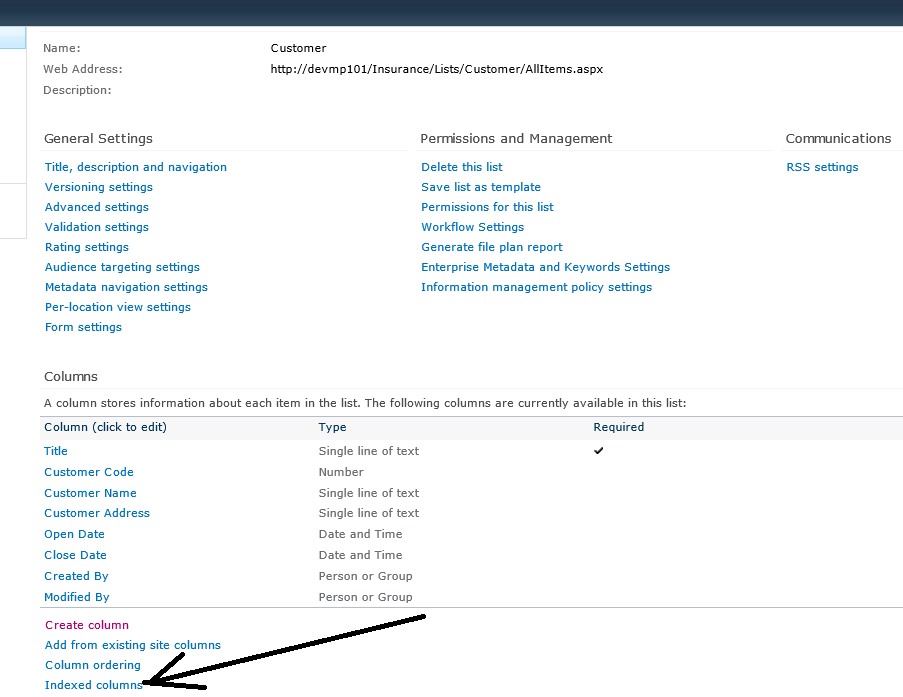Click Create column
Image resolution: width=903 pixels, height=697 pixels.
[86, 624]
